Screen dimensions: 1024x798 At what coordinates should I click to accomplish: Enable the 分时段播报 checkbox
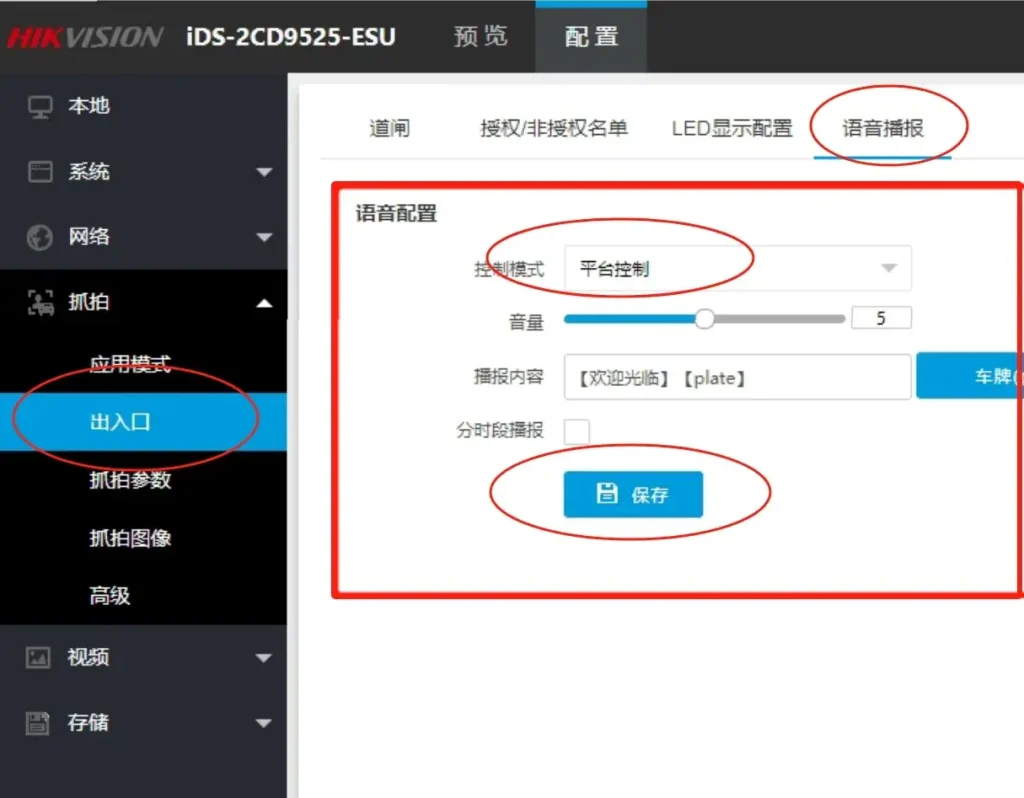coord(578,431)
